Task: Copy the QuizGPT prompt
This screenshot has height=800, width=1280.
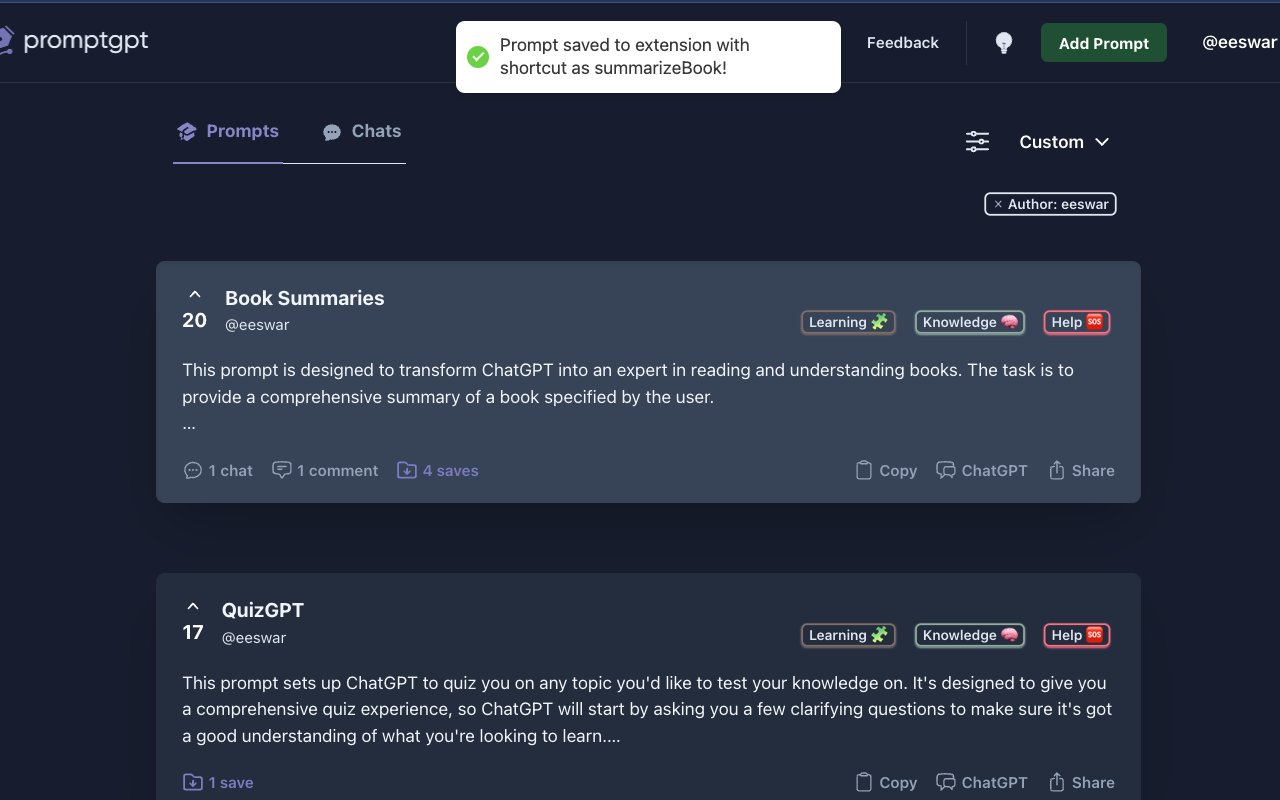Action: pyautogui.click(x=886, y=782)
